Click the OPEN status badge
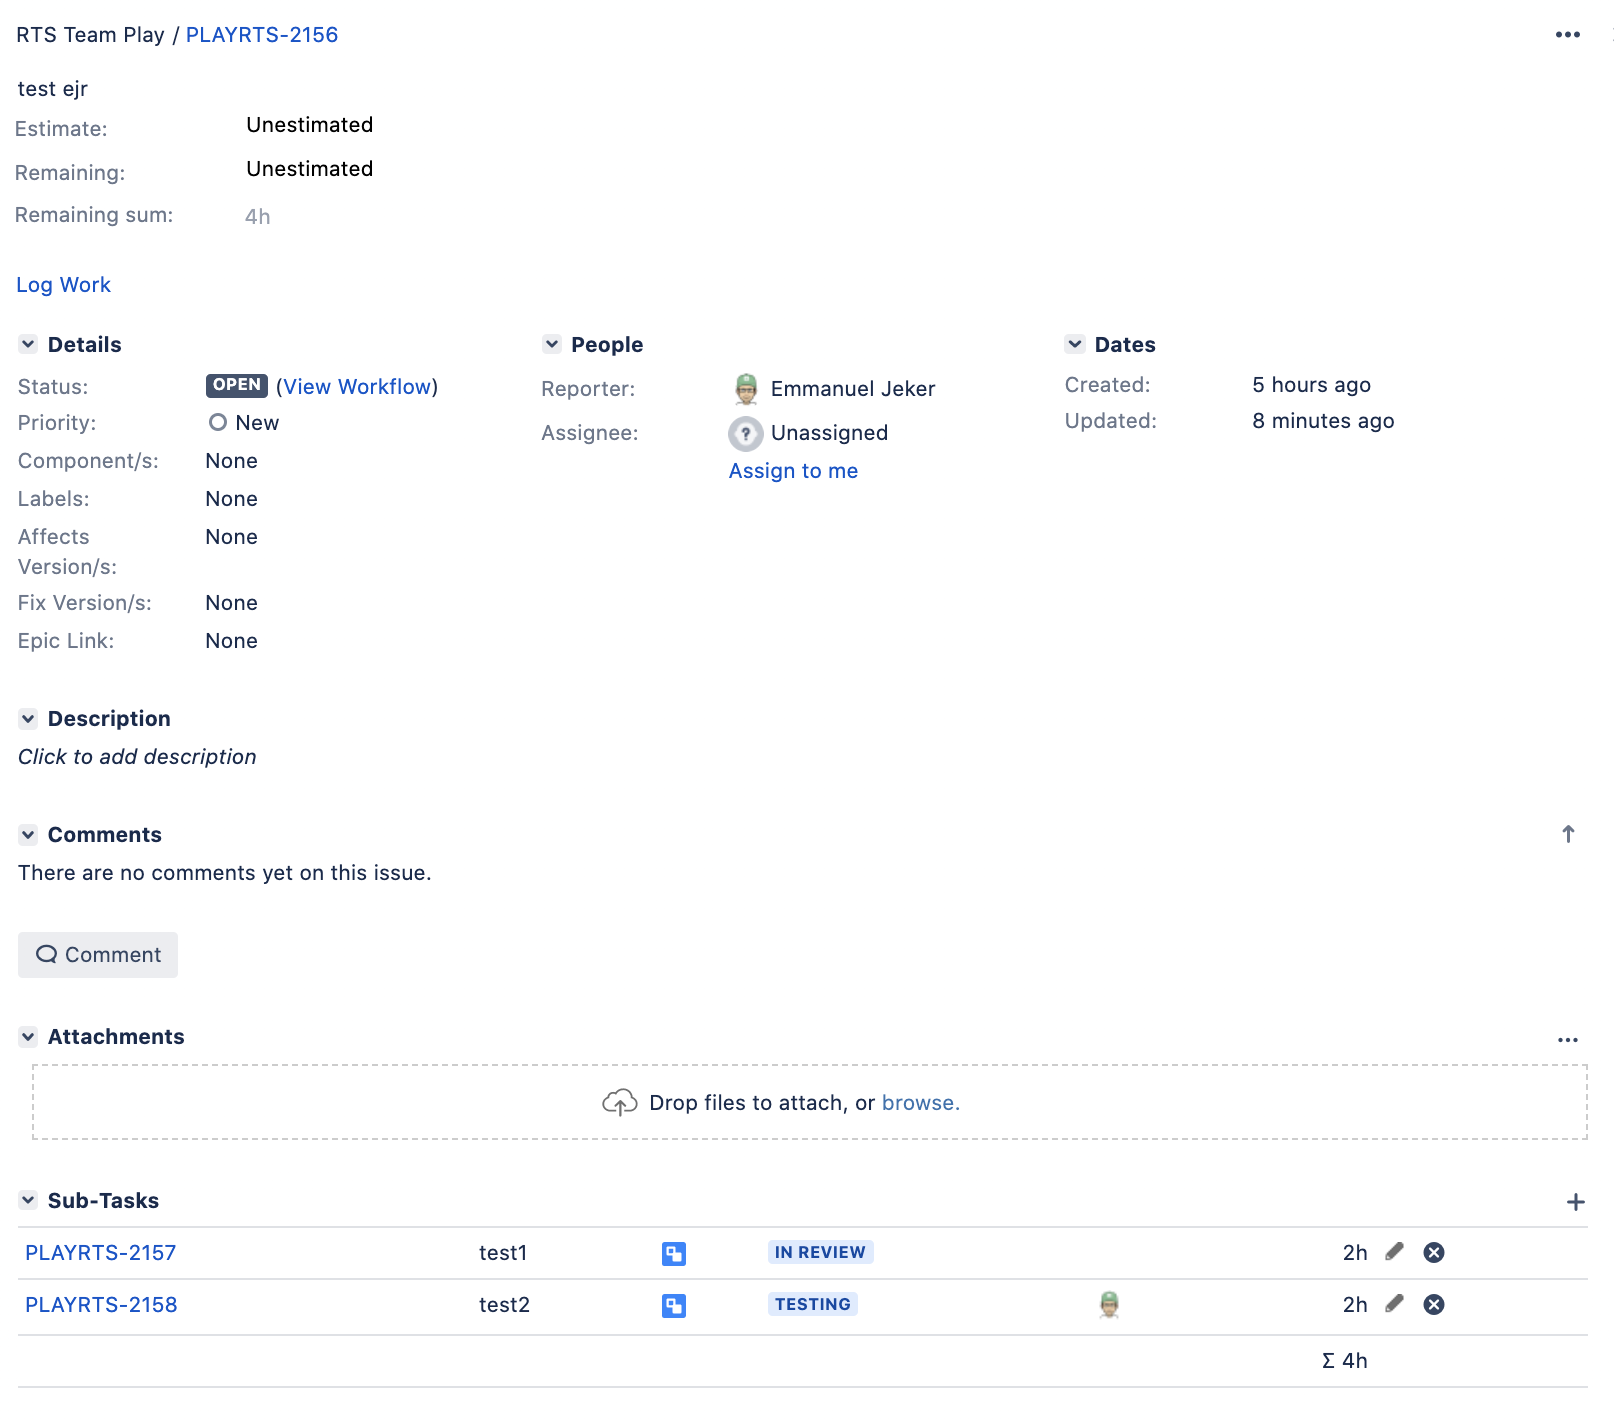The image size is (1614, 1420). pos(237,385)
